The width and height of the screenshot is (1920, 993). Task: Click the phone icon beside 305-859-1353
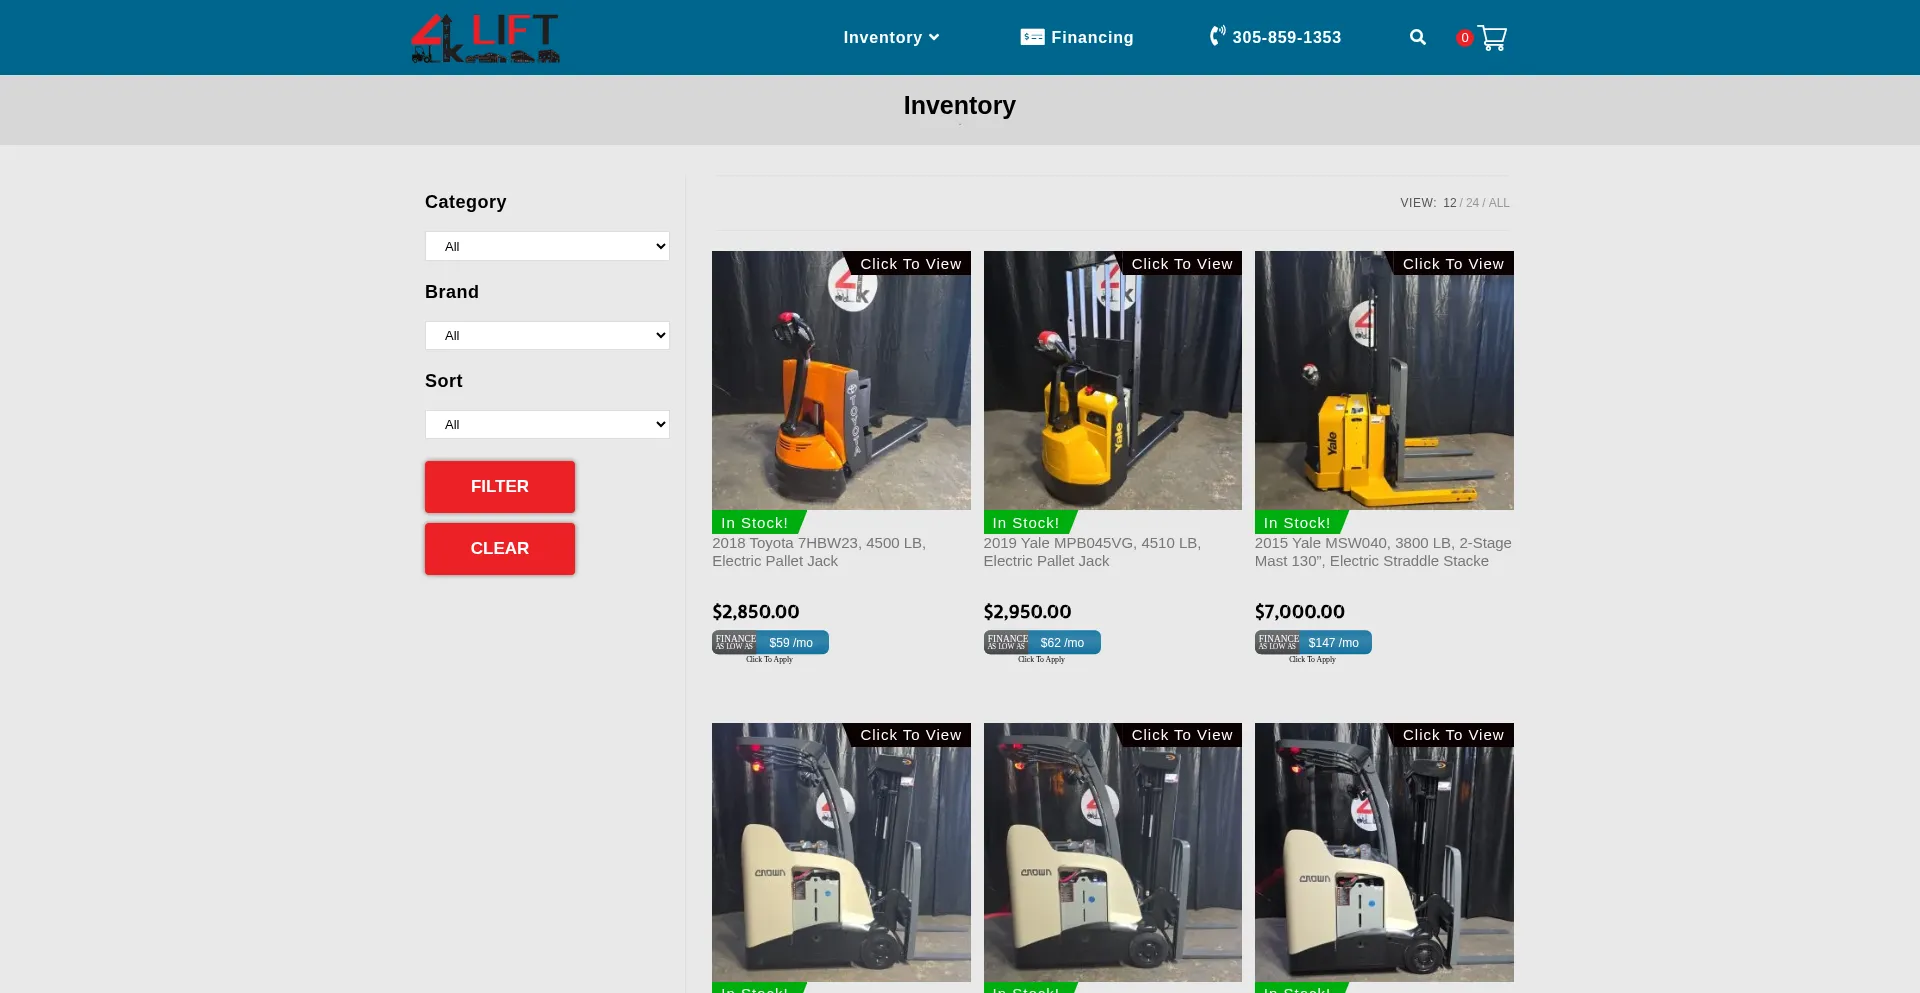click(1217, 36)
